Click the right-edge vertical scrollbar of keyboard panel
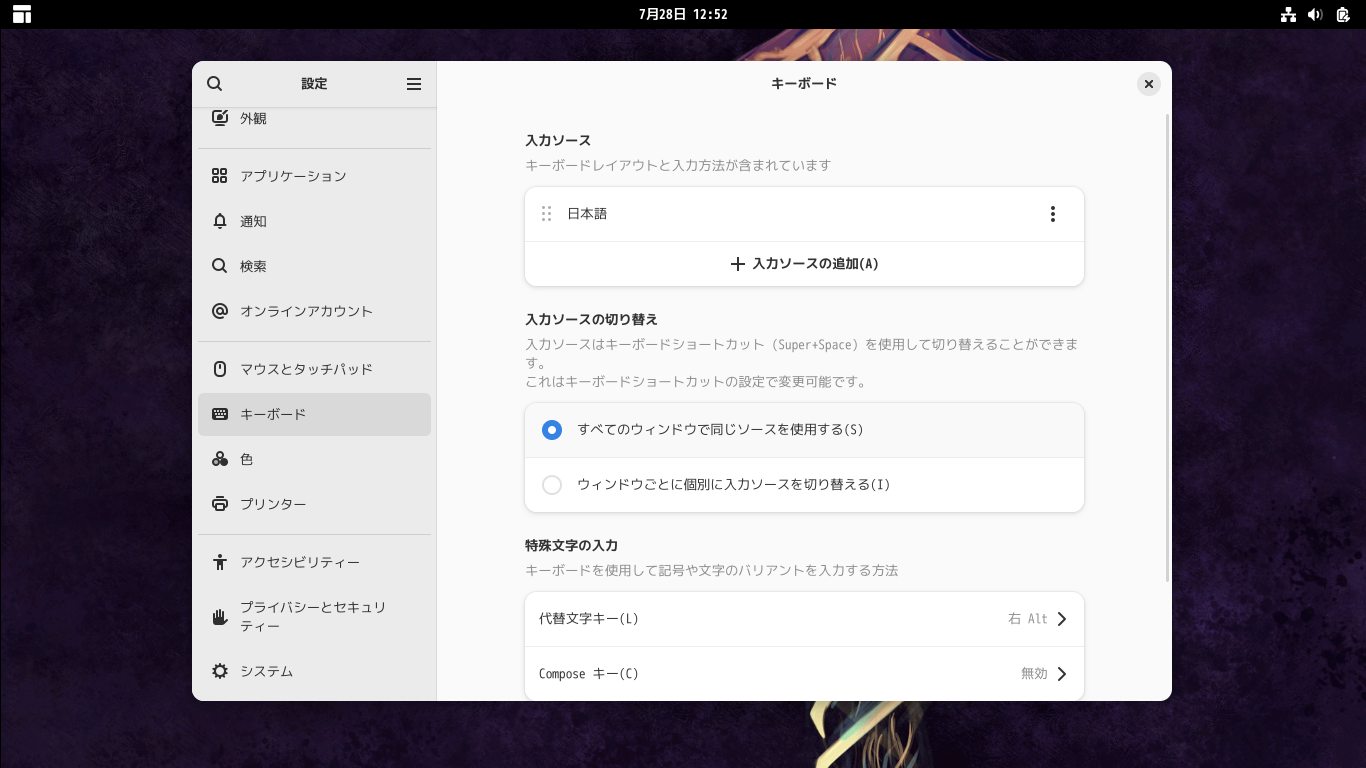 click(x=1168, y=348)
